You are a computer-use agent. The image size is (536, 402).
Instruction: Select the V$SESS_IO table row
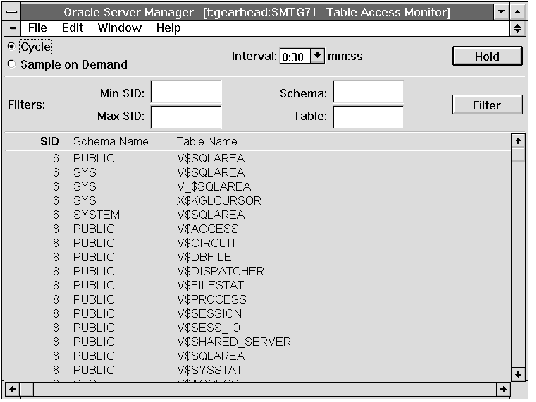point(258,327)
